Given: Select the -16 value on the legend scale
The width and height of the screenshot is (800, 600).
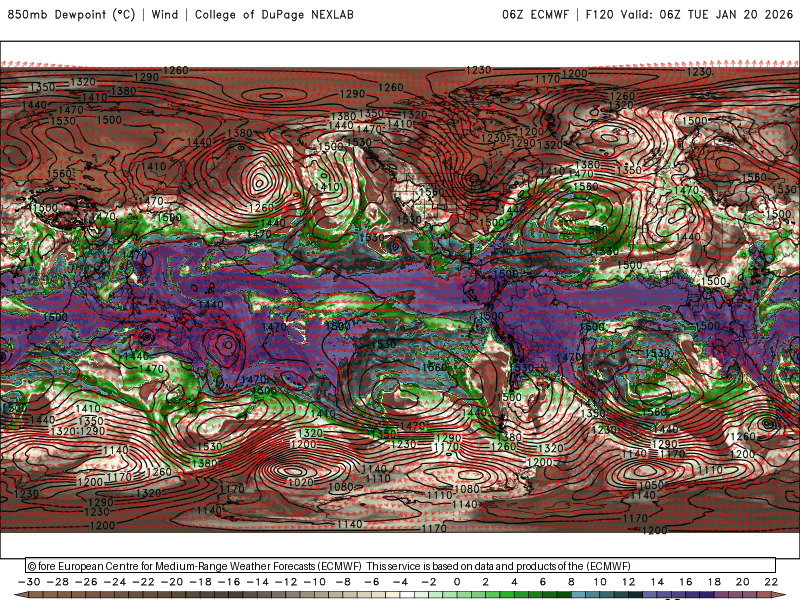Looking at the screenshot, I should pos(230,582).
